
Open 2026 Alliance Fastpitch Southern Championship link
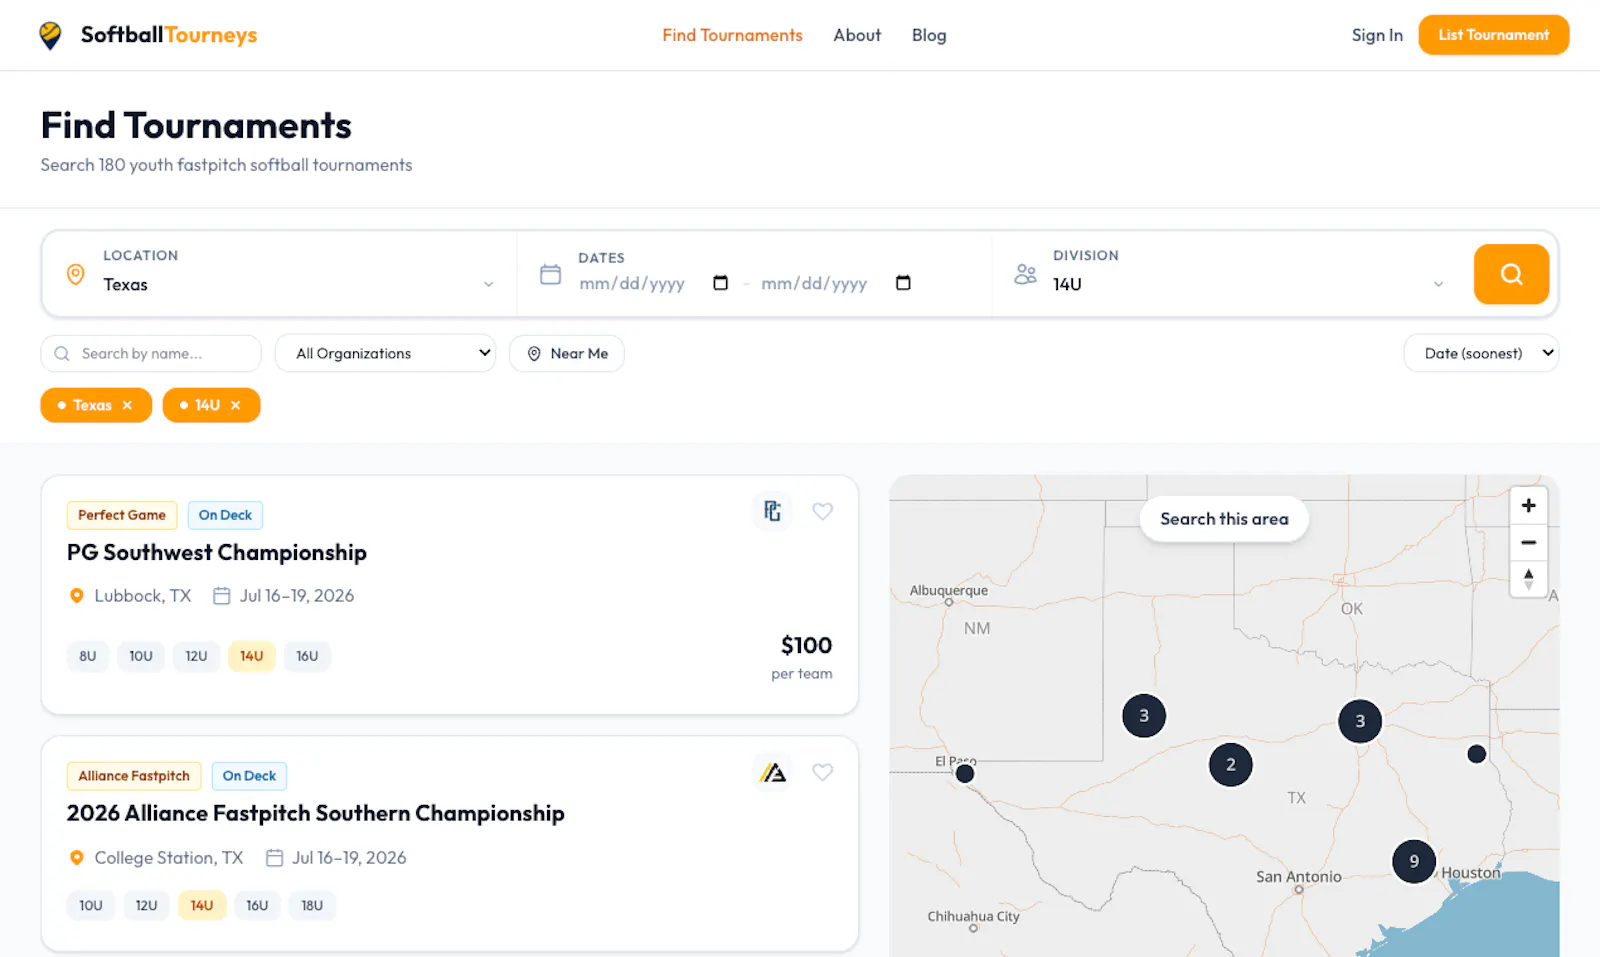click(316, 814)
